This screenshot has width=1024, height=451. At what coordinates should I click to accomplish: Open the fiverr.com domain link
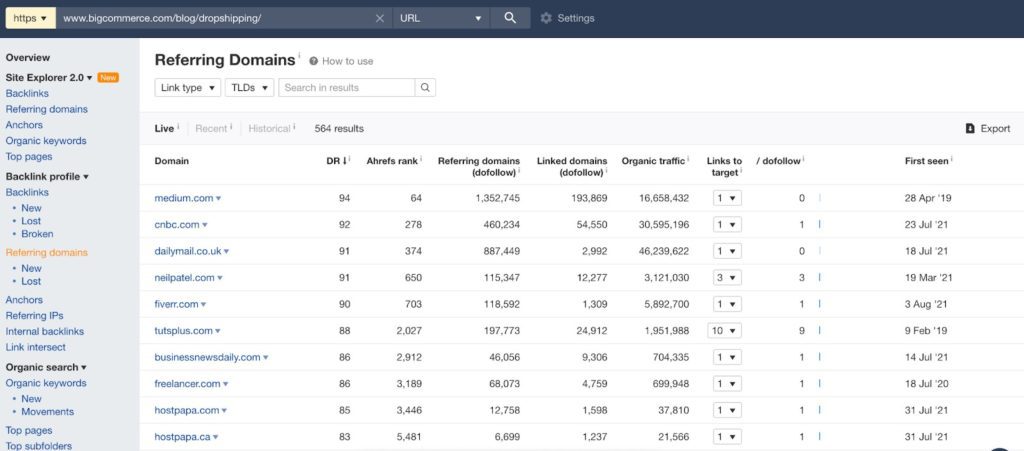[x=176, y=304]
